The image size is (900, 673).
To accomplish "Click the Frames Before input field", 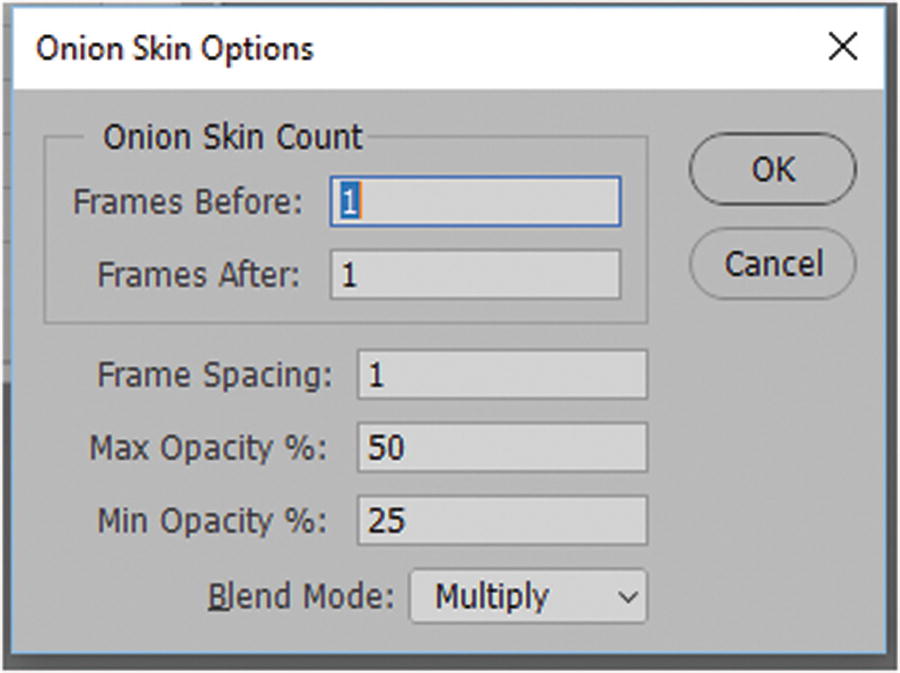I will point(475,202).
